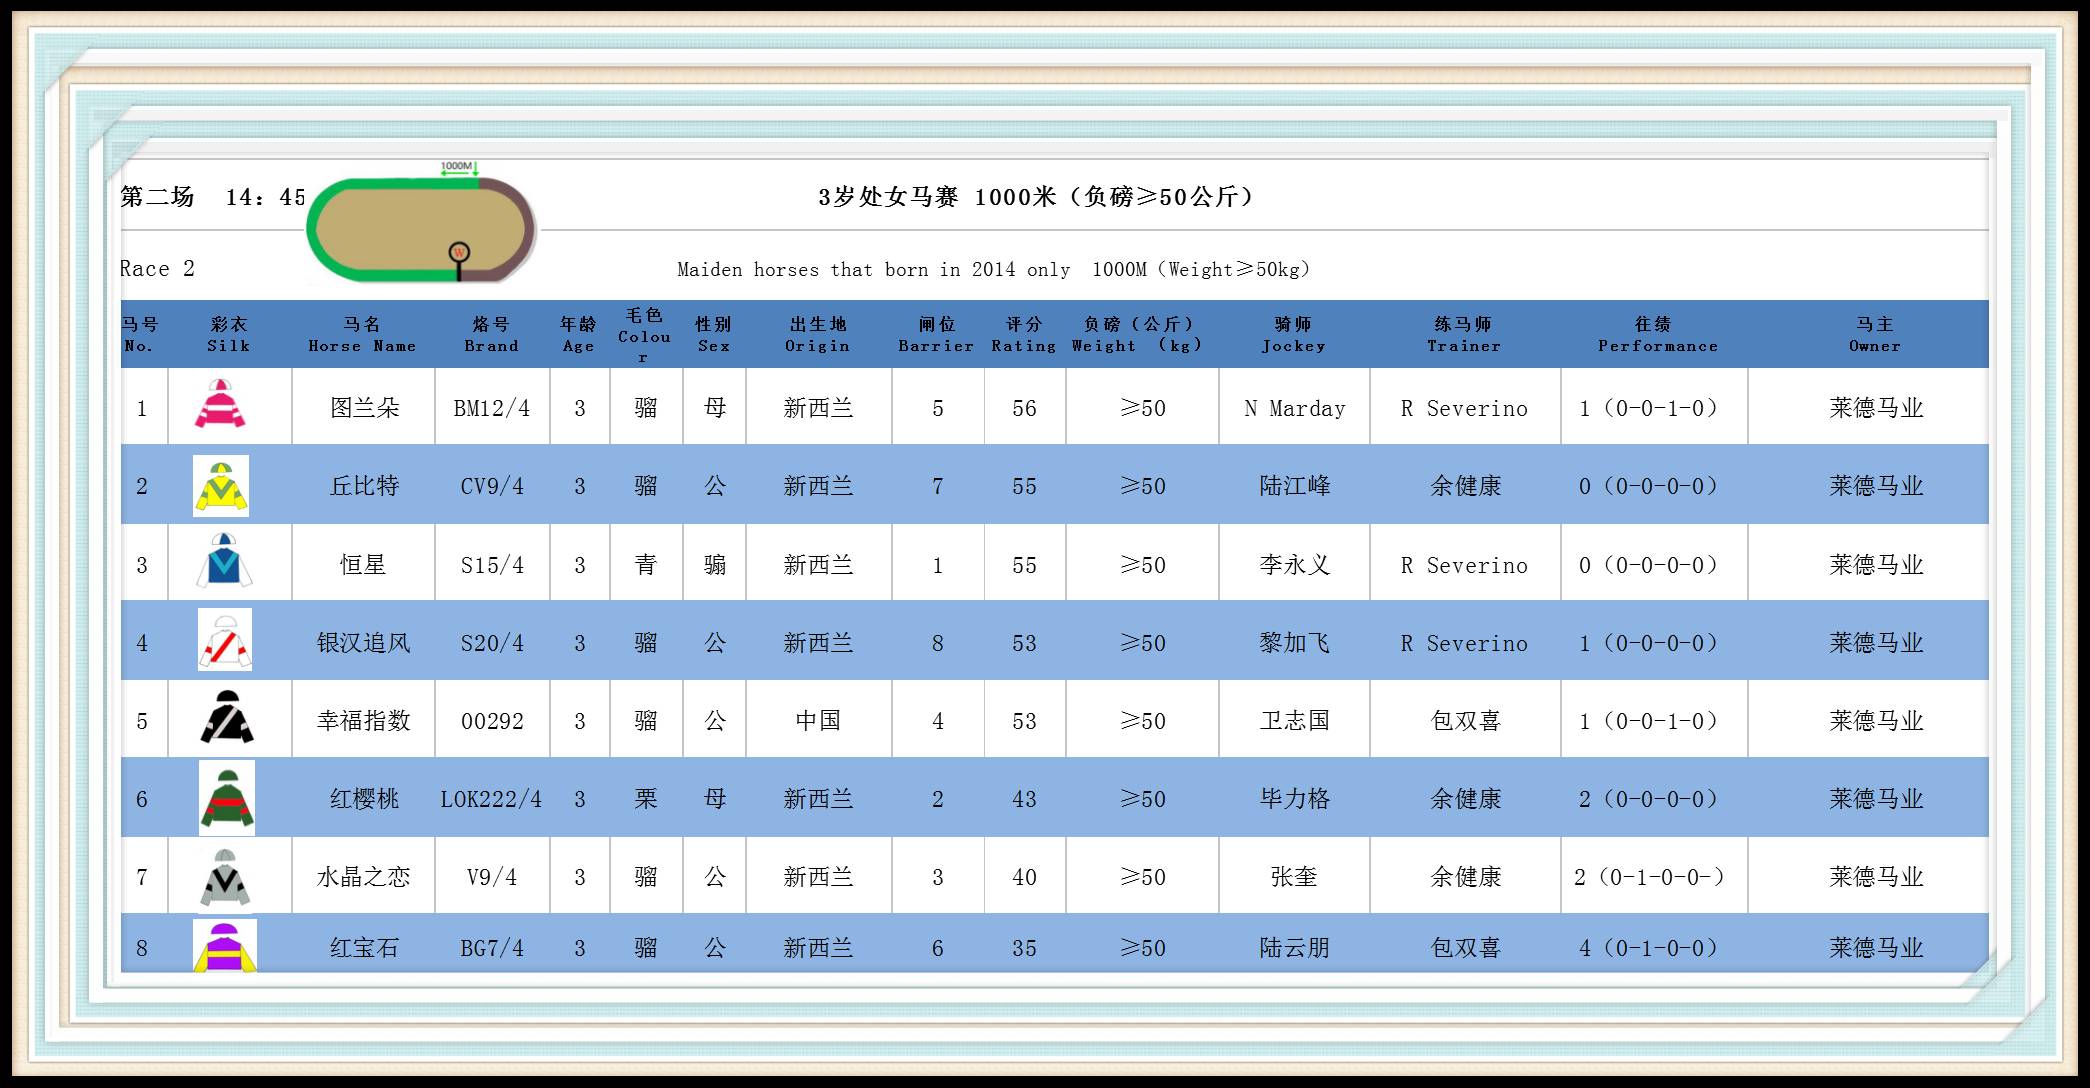Click the green red-band silk icon for 红樱桃
The height and width of the screenshot is (1088, 2090).
(227, 798)
